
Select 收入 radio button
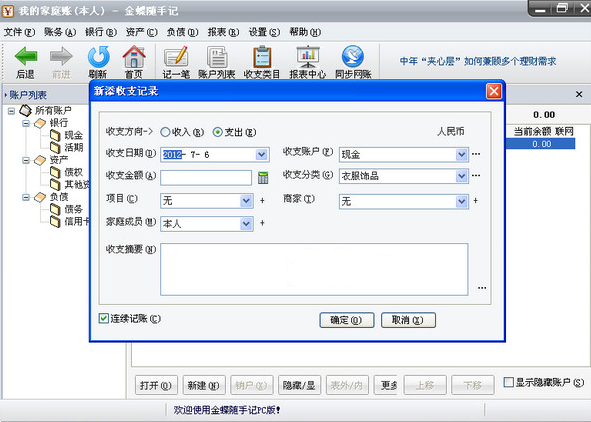point(165,132)
